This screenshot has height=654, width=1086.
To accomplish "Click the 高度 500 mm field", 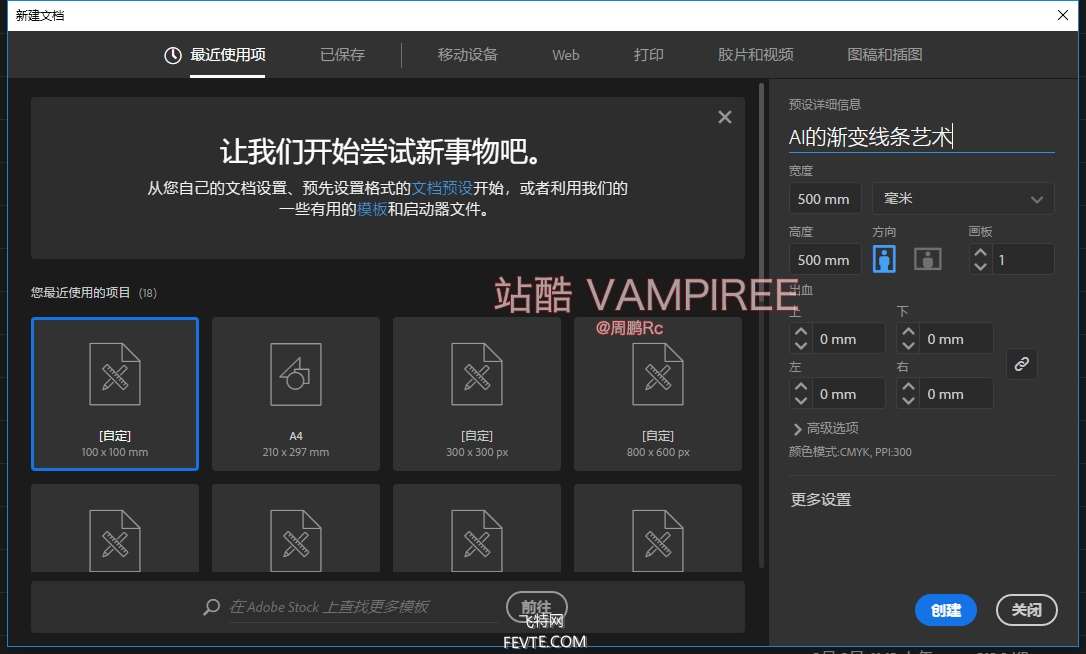I will (824, 260).
